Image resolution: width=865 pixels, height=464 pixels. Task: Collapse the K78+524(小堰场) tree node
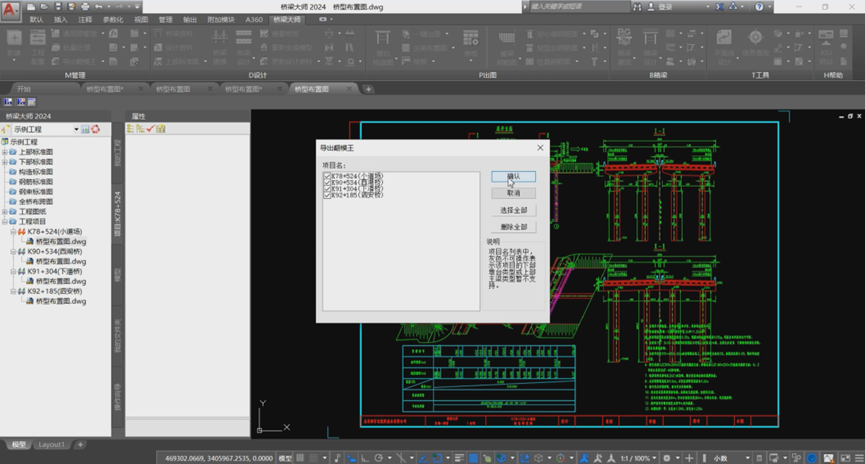coord(13,232)
